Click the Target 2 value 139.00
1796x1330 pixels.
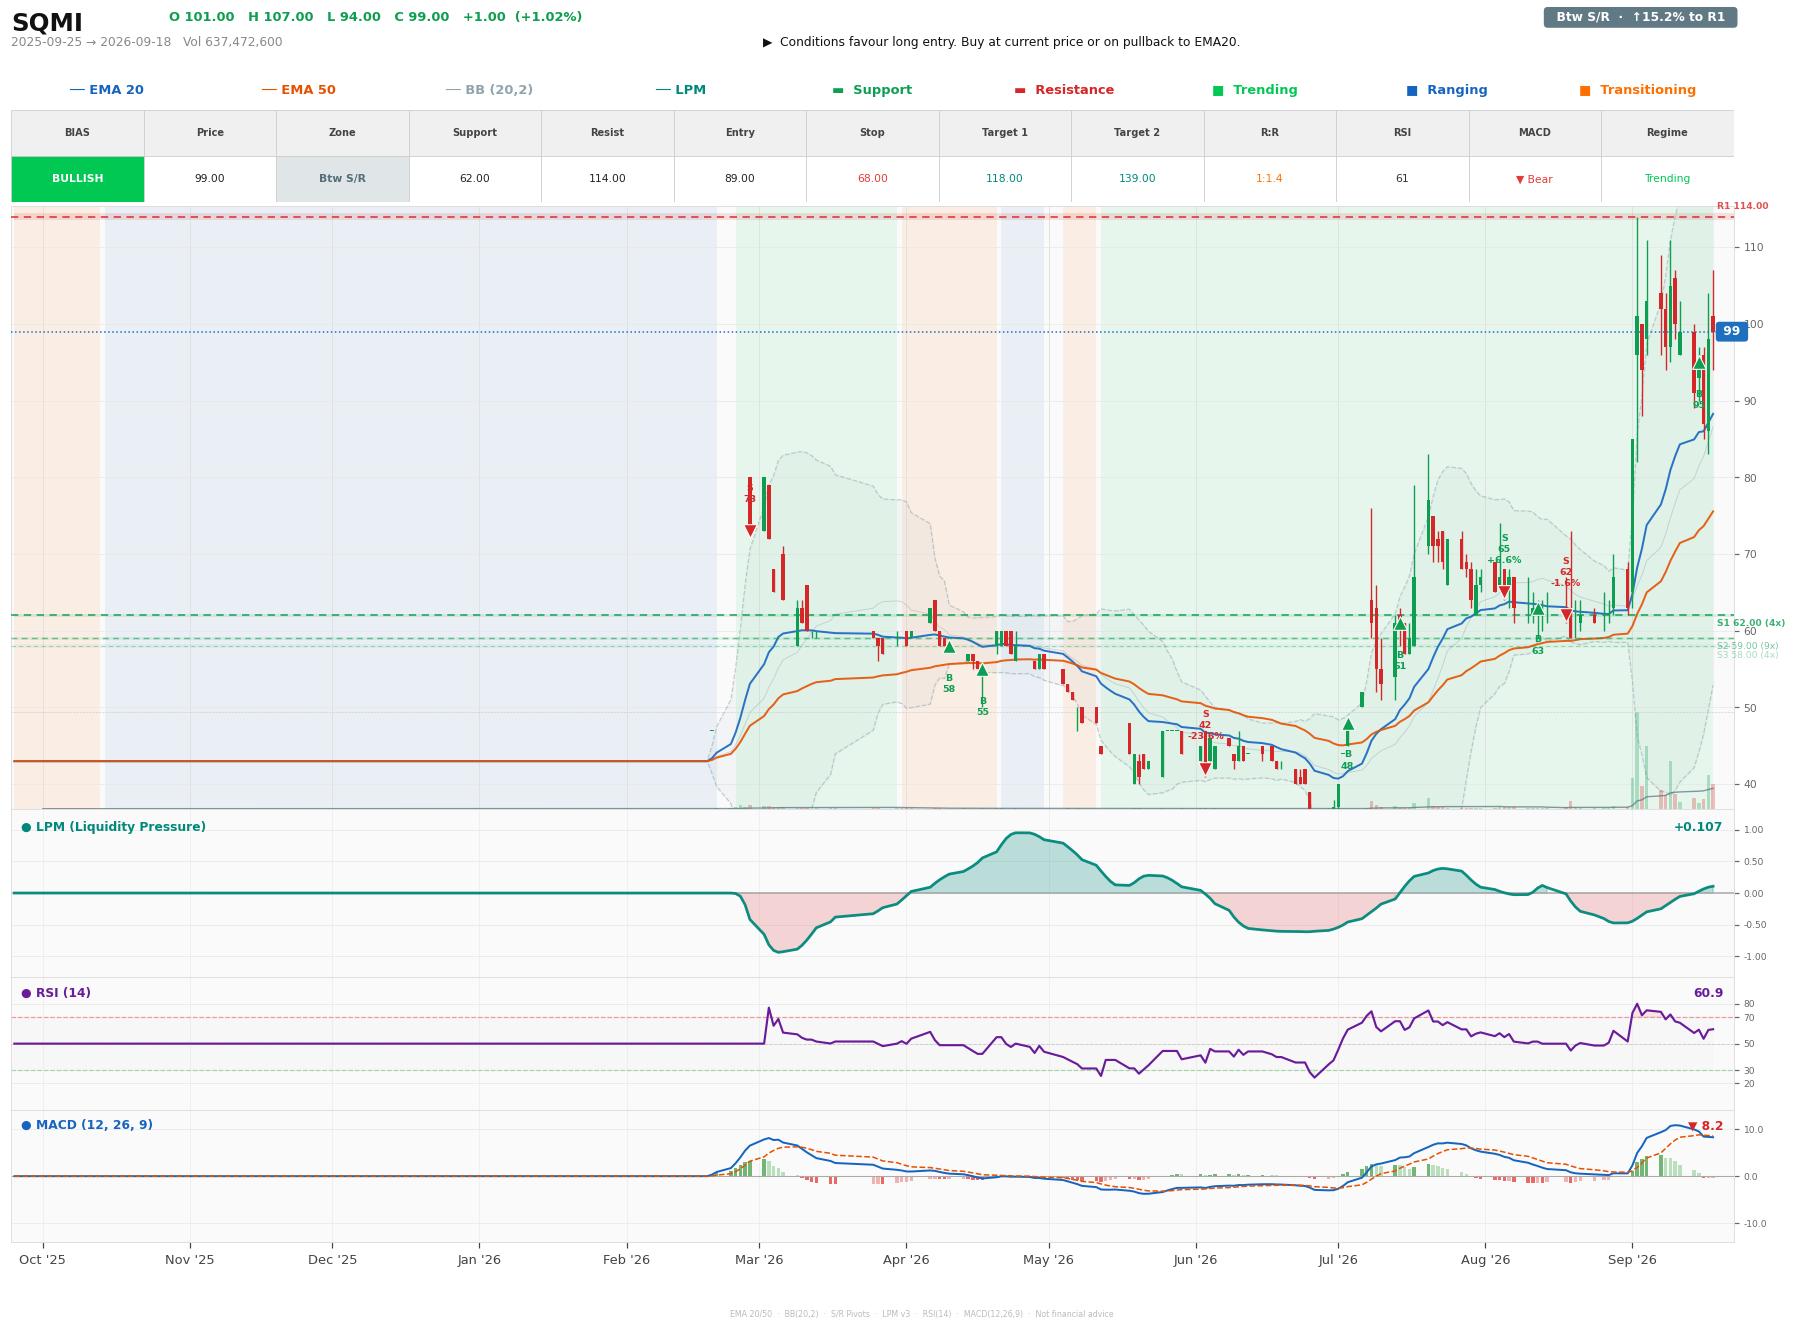[1137, 179]
